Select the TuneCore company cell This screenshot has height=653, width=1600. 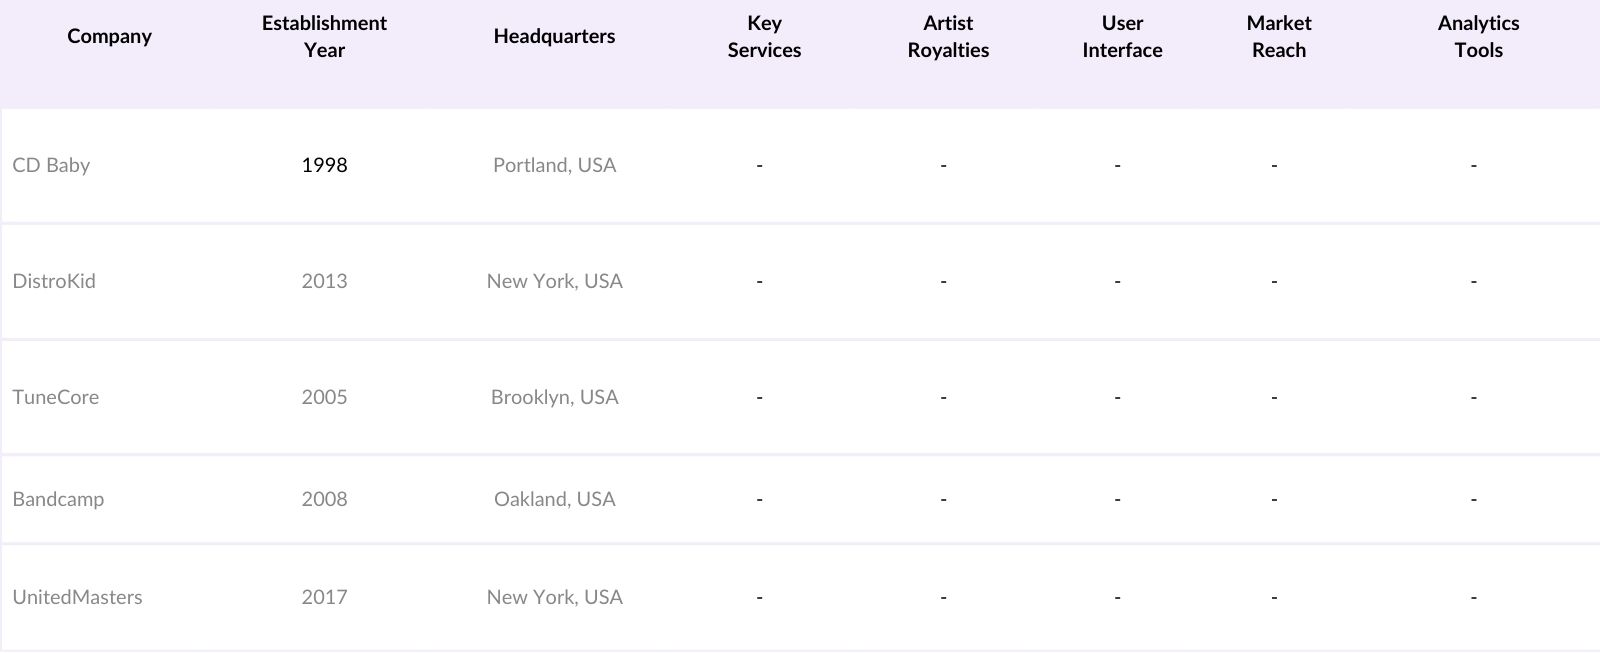[56, 397]
